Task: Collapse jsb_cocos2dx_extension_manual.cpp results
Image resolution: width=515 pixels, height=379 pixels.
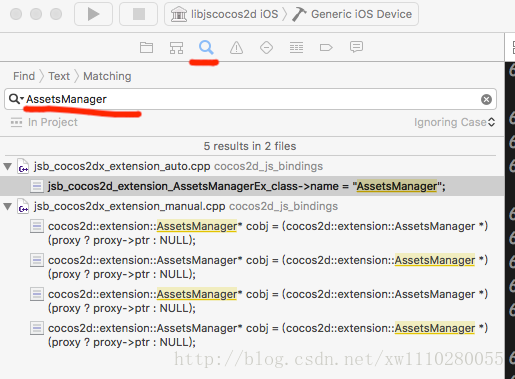Action: click(x=8, y=206)
